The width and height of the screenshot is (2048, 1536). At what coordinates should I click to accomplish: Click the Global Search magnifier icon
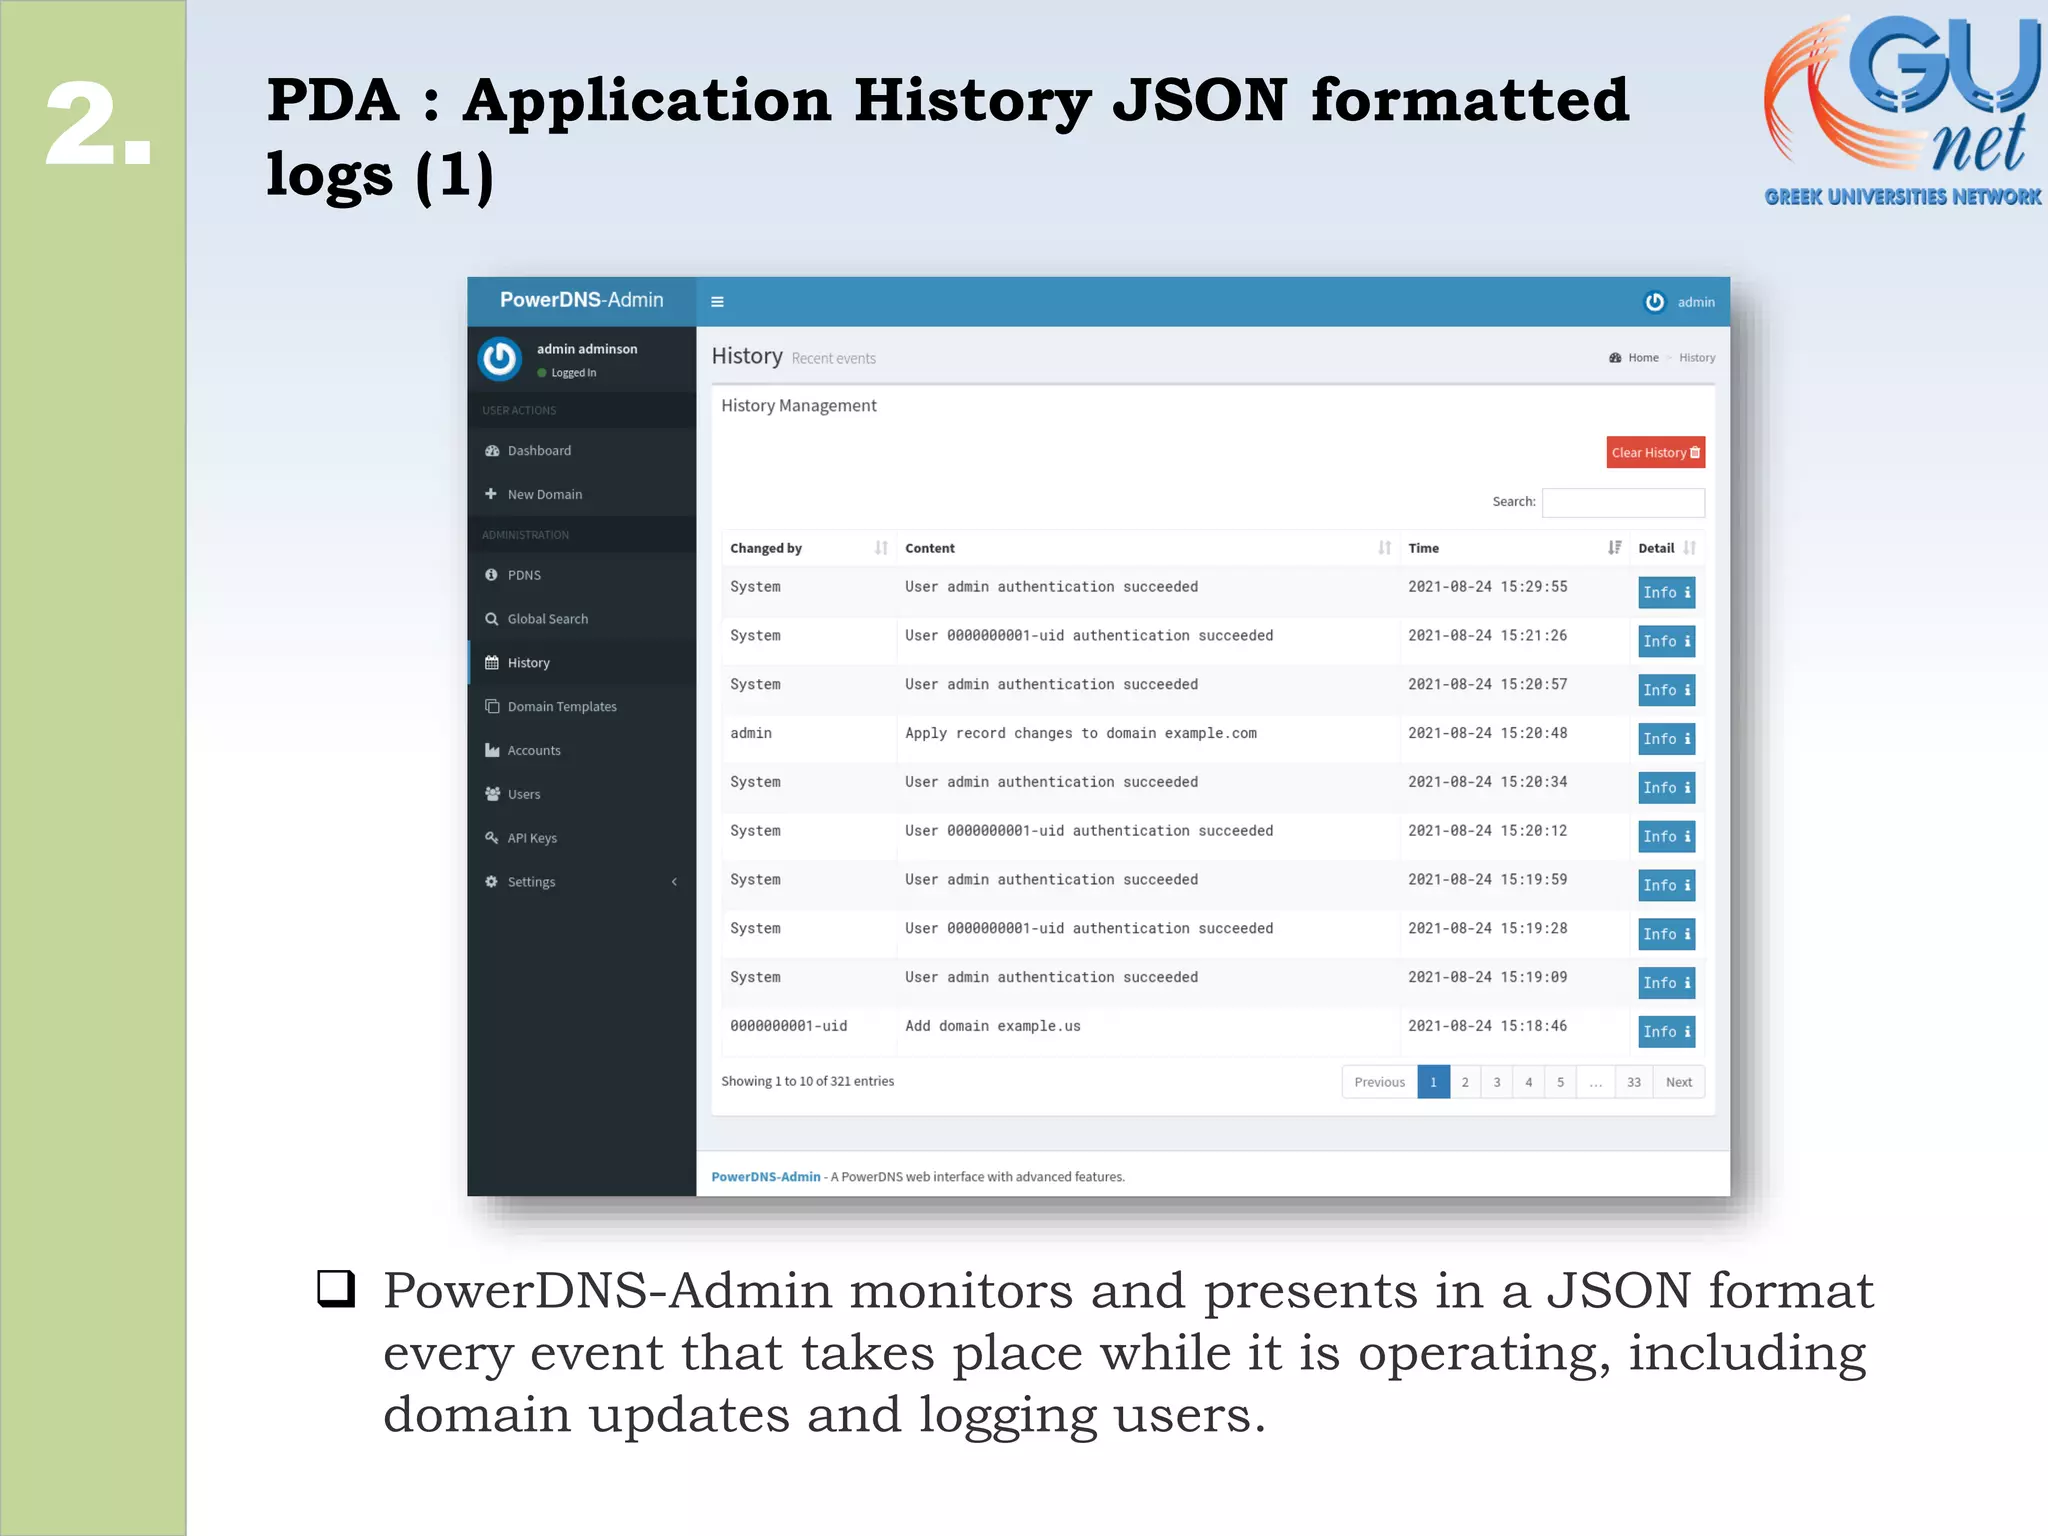point(492,619)
